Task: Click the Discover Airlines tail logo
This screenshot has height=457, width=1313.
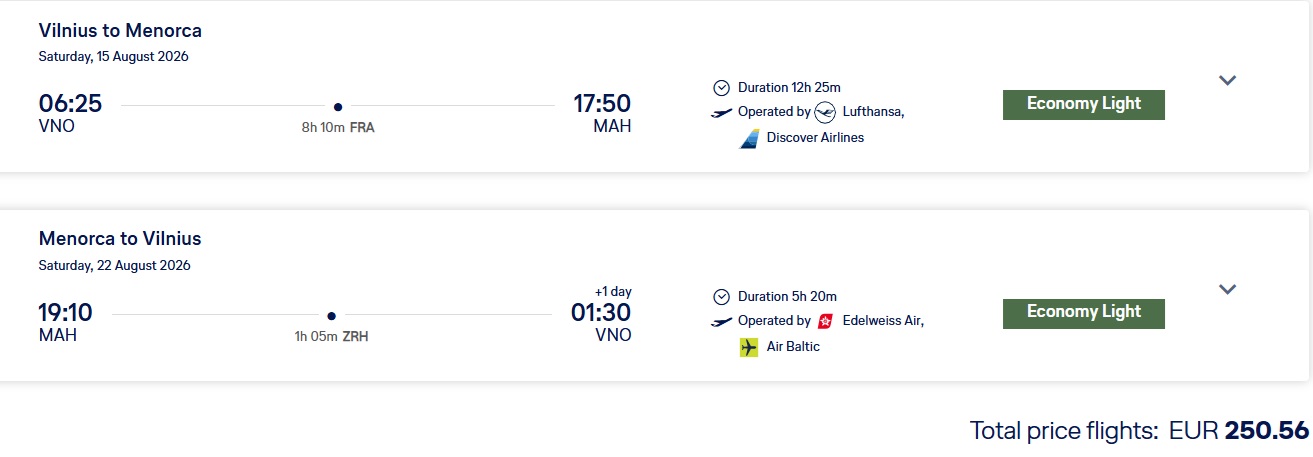Action: coord(749,138)
